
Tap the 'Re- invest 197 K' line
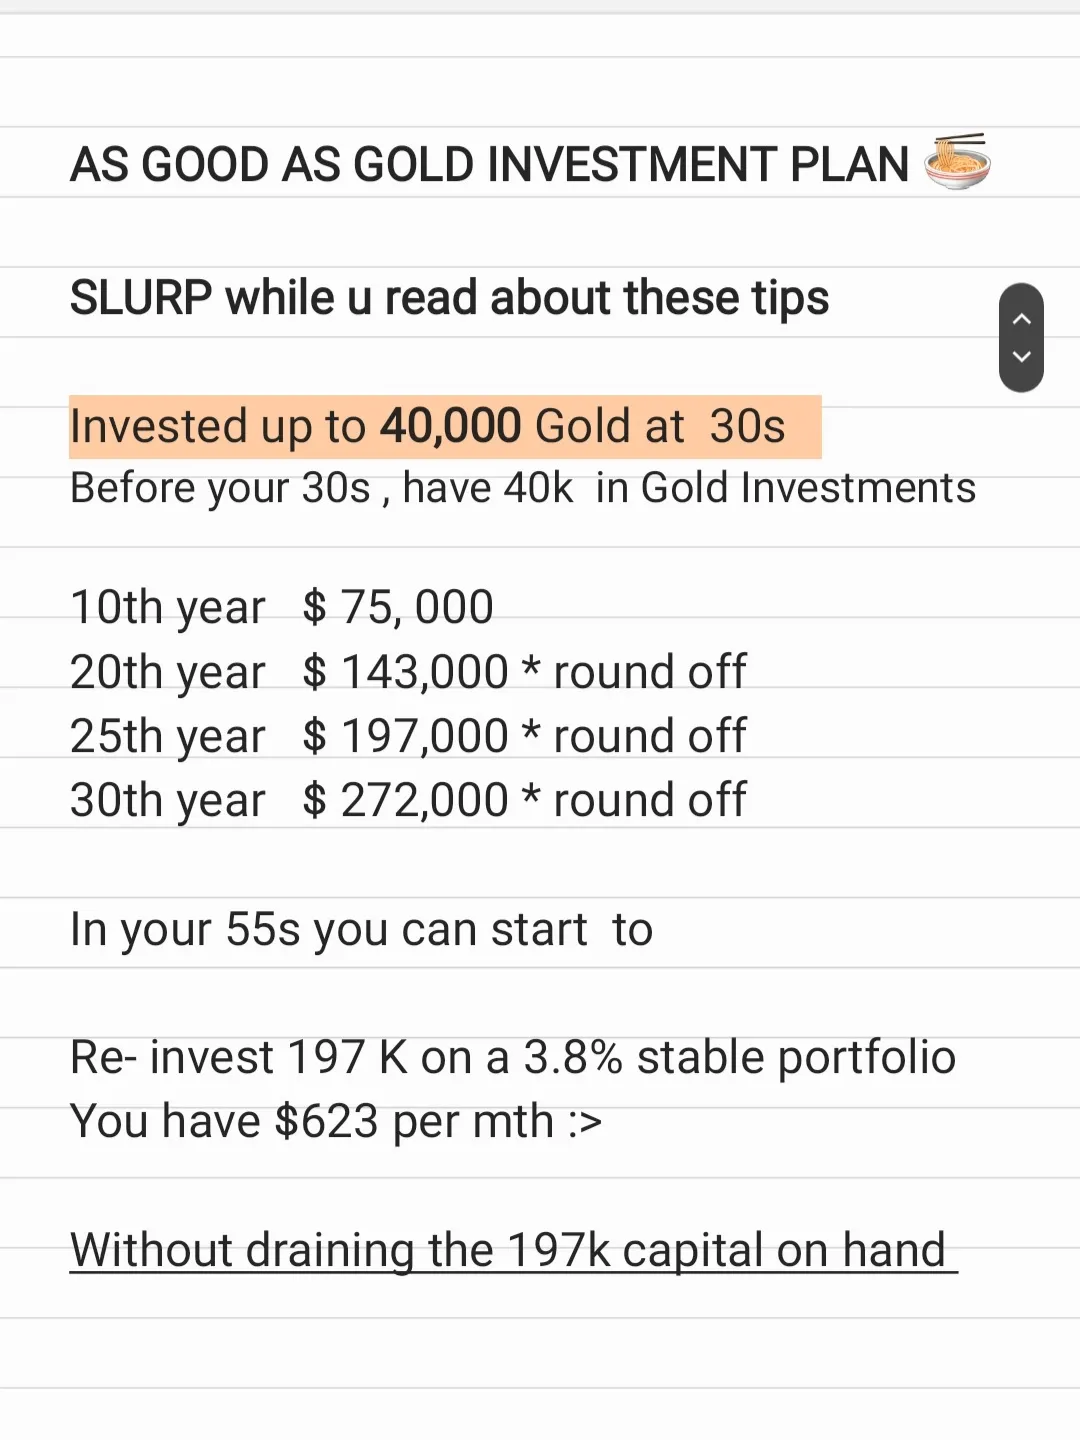coord(513,1058)
